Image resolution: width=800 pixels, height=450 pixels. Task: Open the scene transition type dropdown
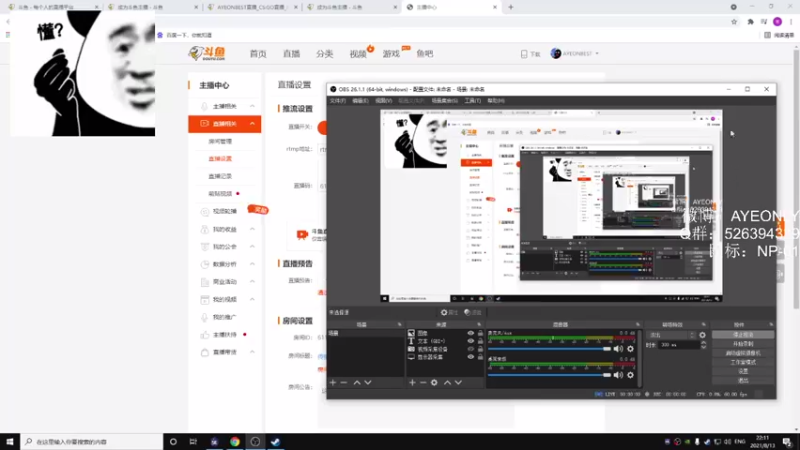[671, 335]
